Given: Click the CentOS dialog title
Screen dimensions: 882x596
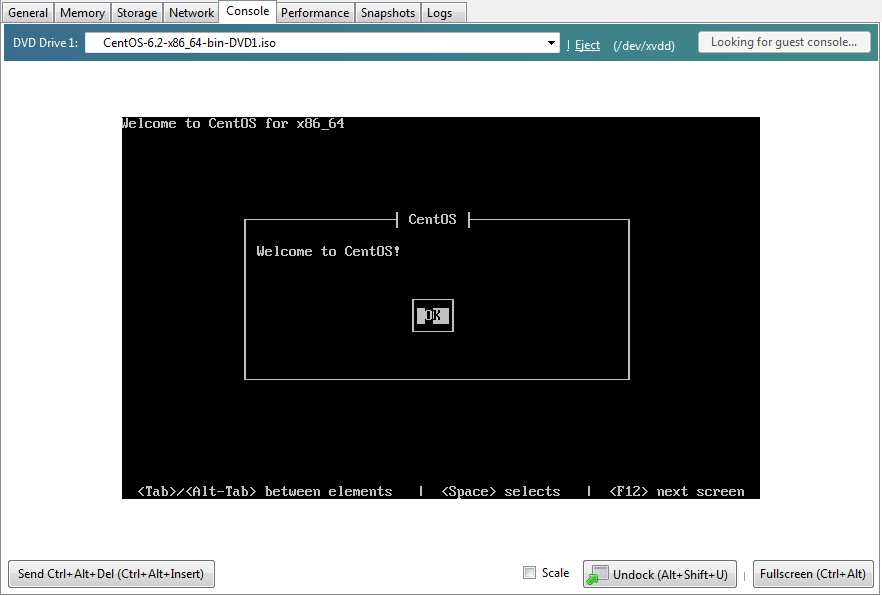Looking at the screenshot, I should coord(432,219).
